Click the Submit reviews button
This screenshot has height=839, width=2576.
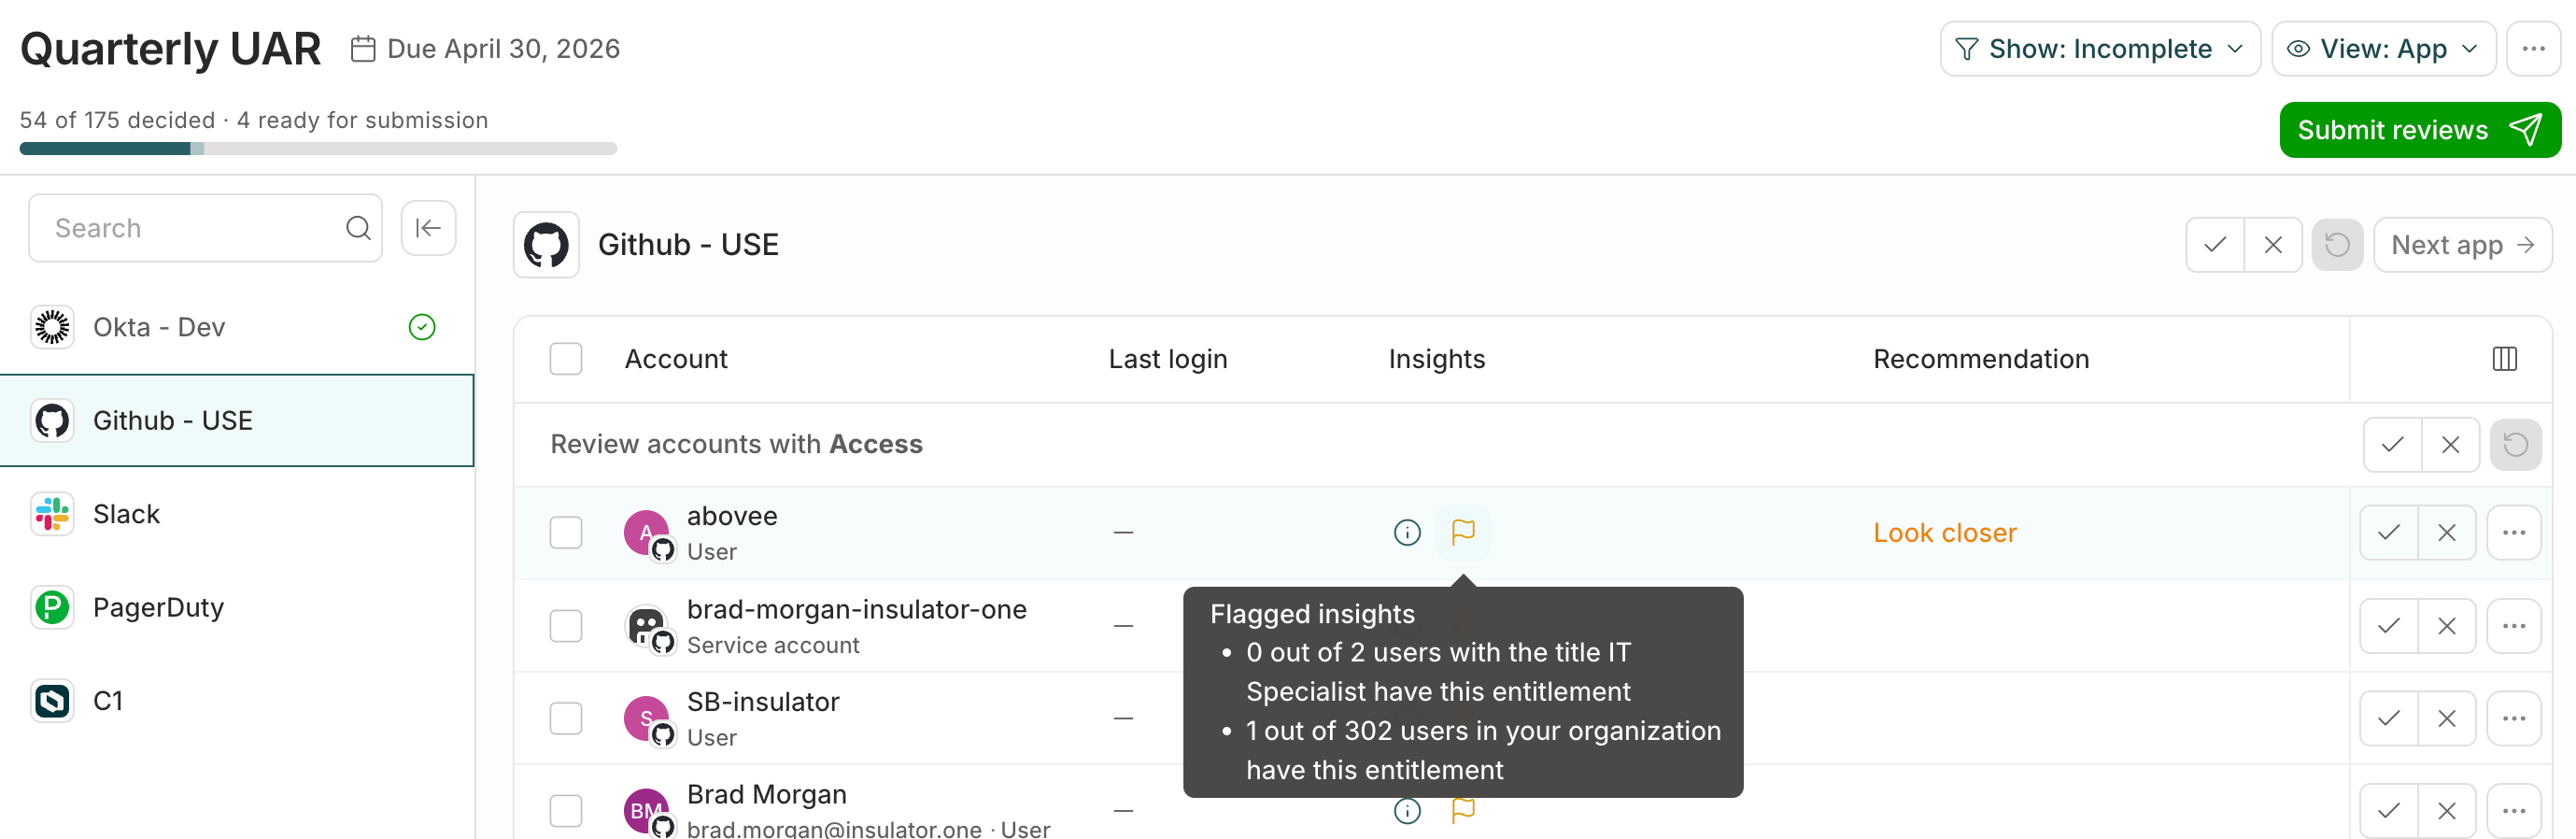(x=2419, y=130)
